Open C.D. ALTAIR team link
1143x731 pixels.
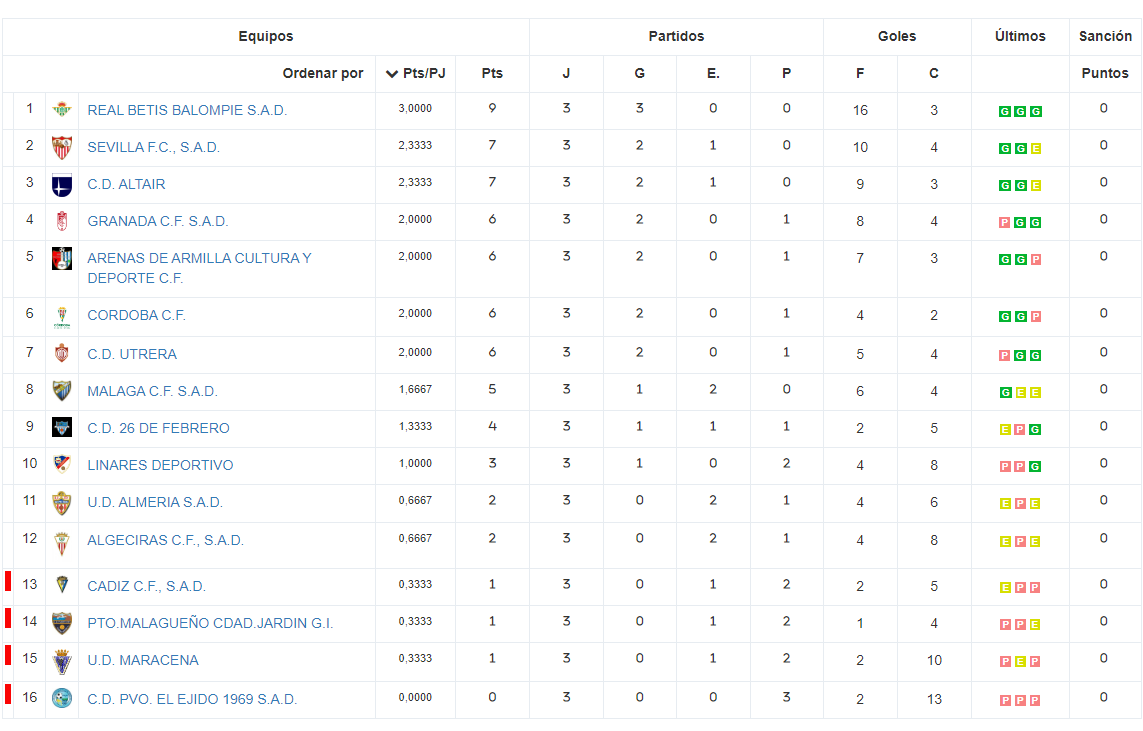point(126,185)
